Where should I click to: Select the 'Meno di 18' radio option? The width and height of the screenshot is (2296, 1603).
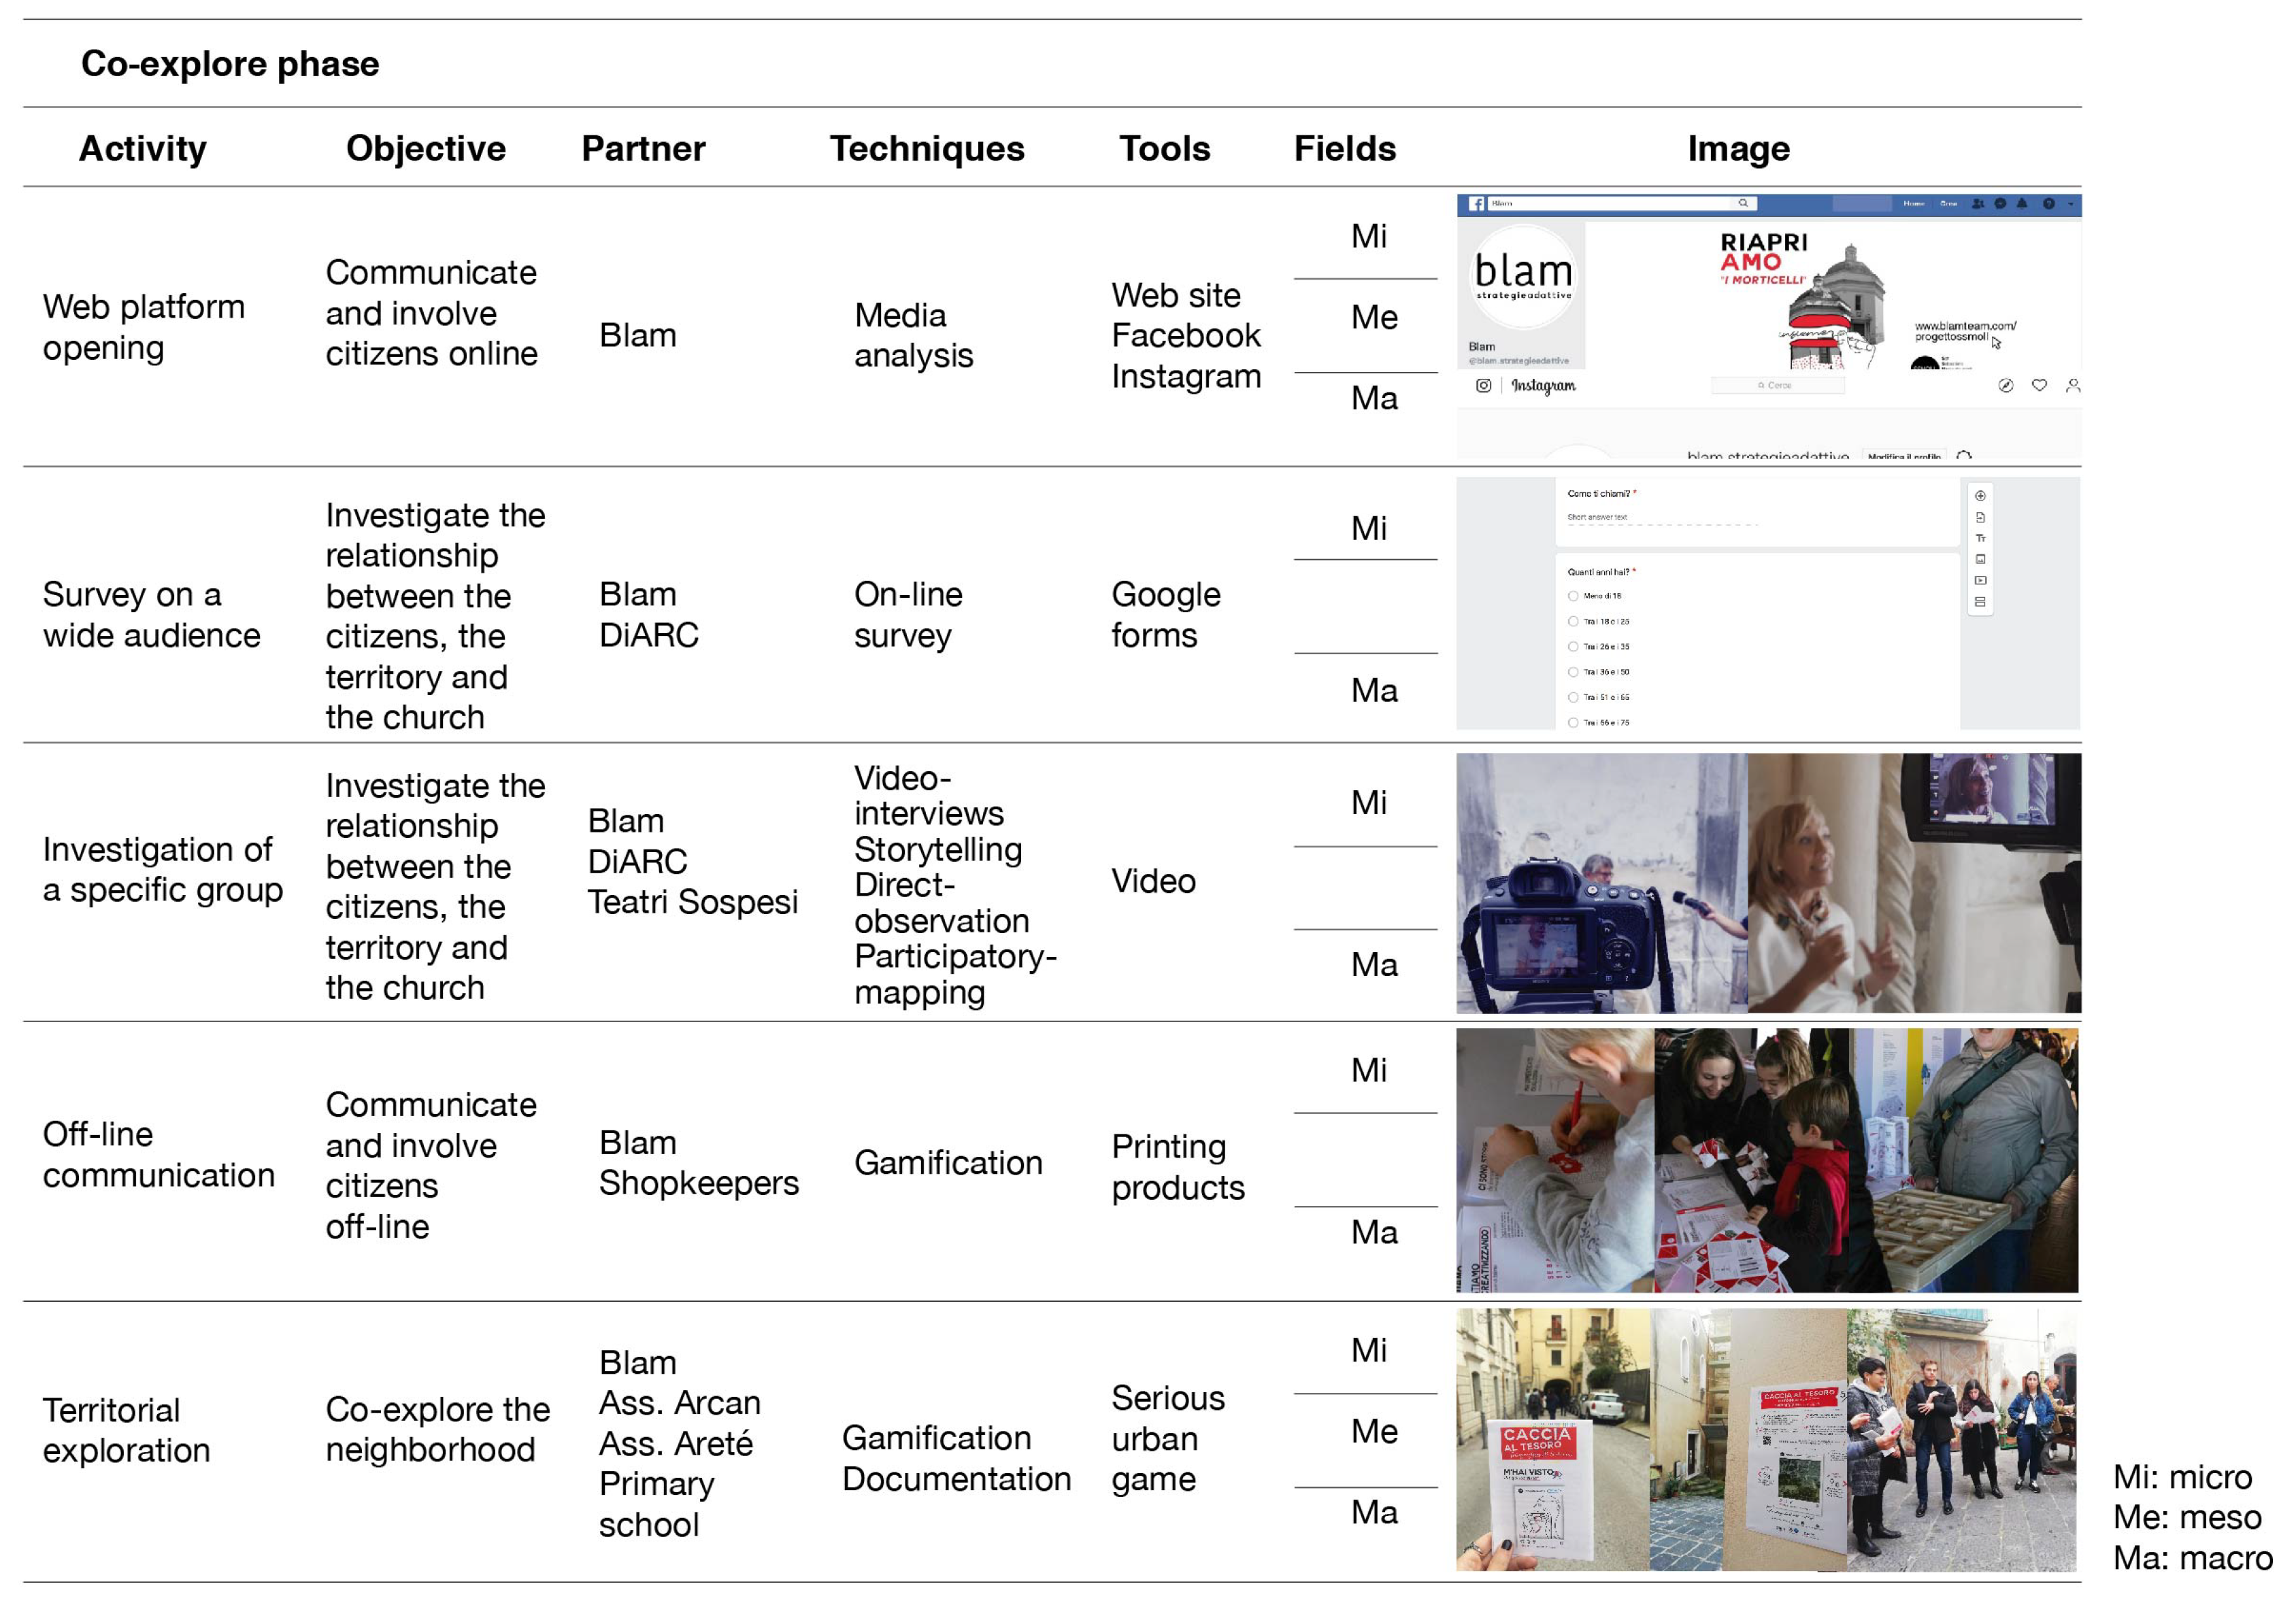click(x=1573, y=596)
